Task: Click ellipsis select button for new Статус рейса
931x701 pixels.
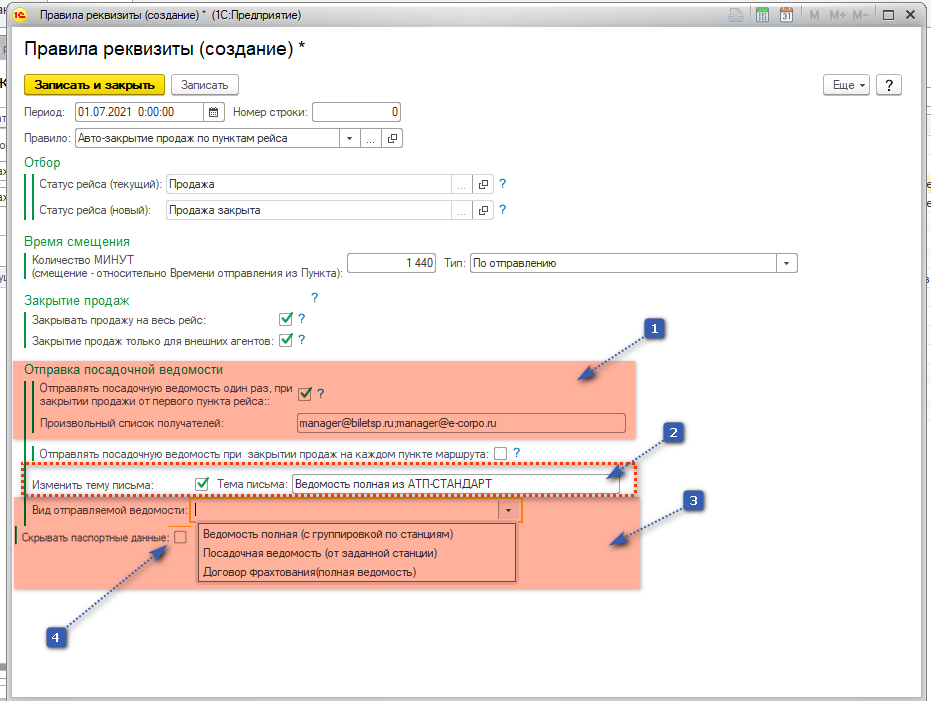Action: click(461, 211)
